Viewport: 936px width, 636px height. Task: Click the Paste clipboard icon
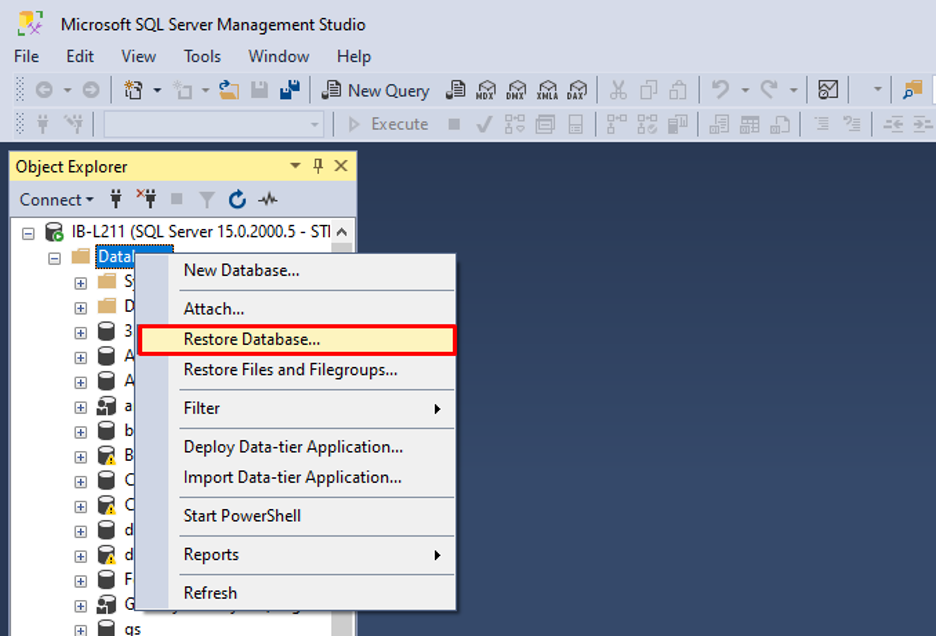coord(678,90)
